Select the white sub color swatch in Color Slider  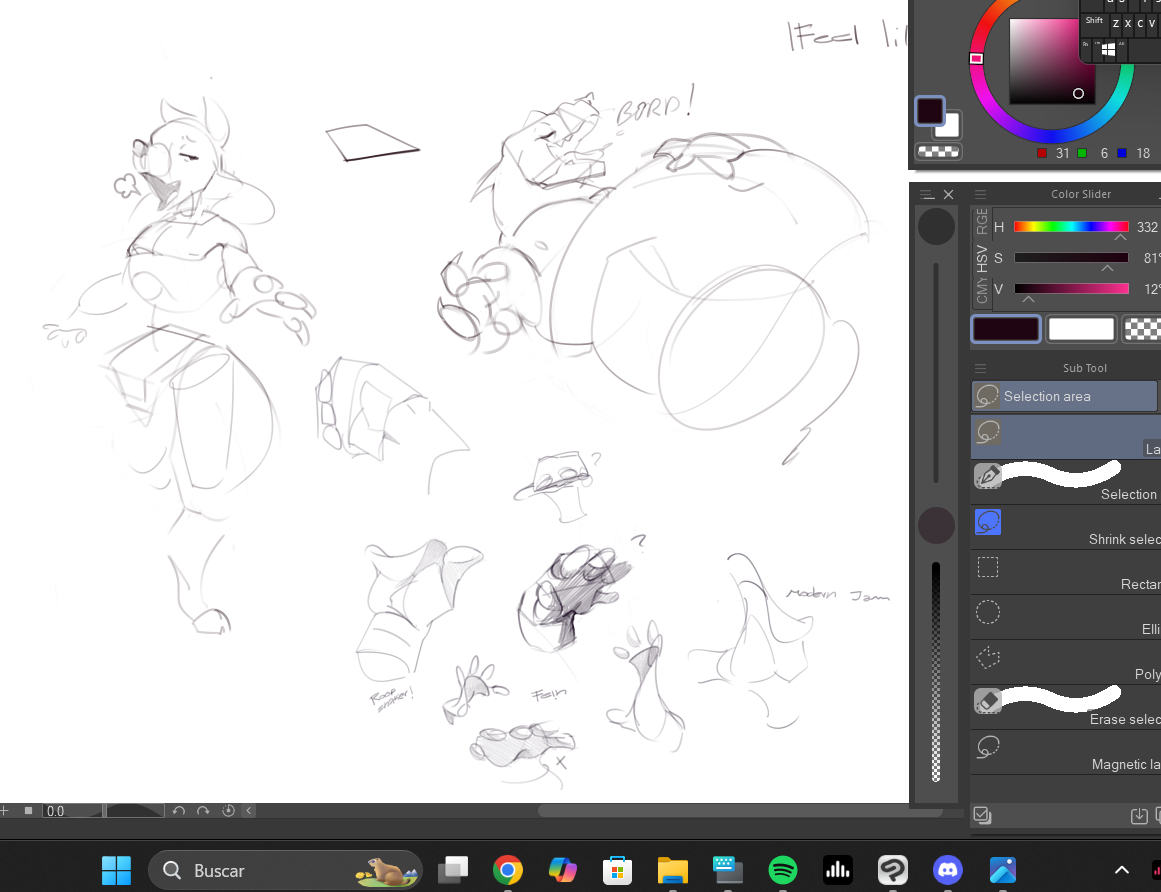click(1081, 329)
